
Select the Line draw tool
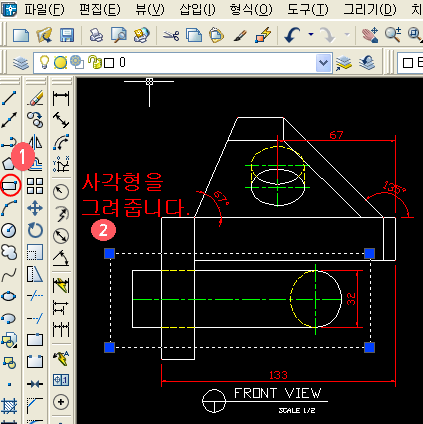(x=9, y=98)
